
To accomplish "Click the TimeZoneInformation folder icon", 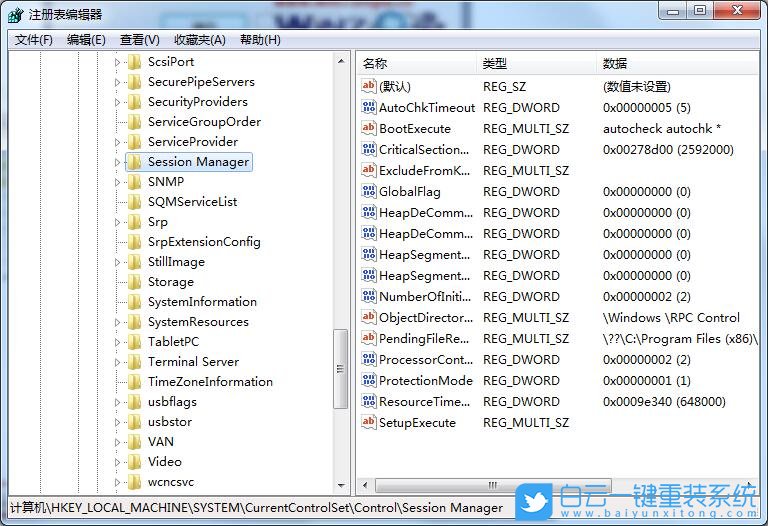I will point(135,382).
